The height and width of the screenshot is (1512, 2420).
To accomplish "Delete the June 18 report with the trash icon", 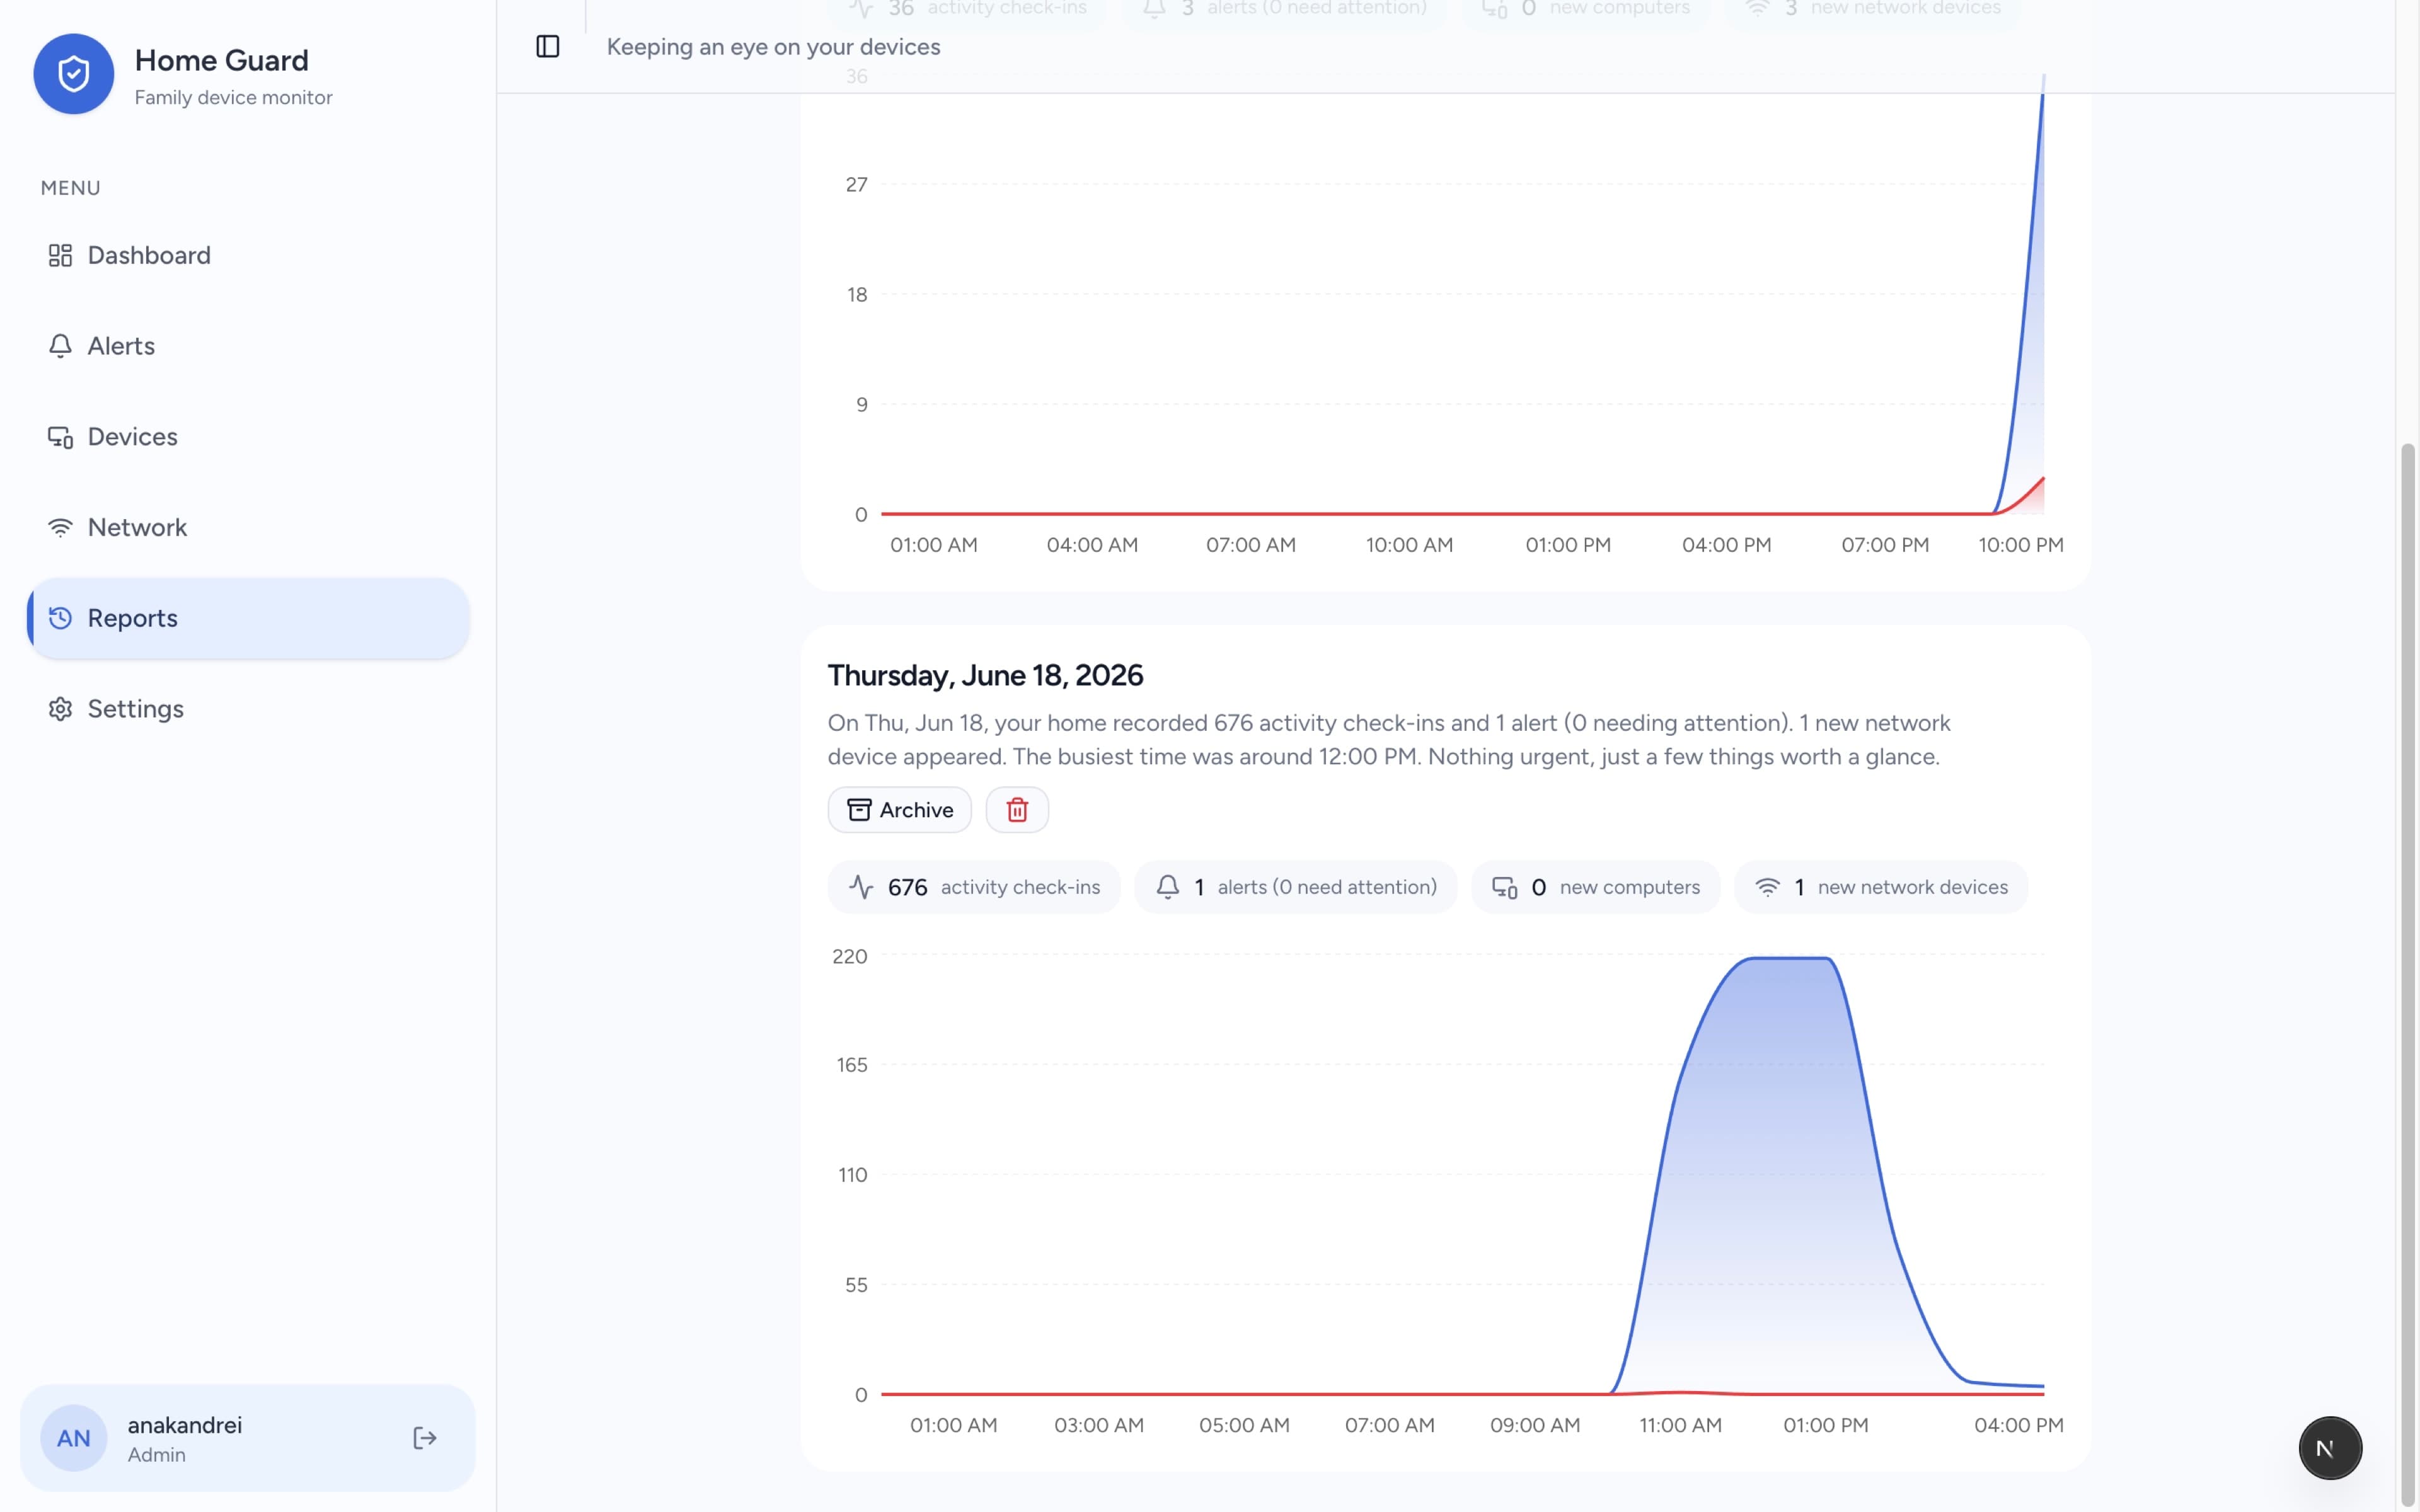I will coord(1017,810).
